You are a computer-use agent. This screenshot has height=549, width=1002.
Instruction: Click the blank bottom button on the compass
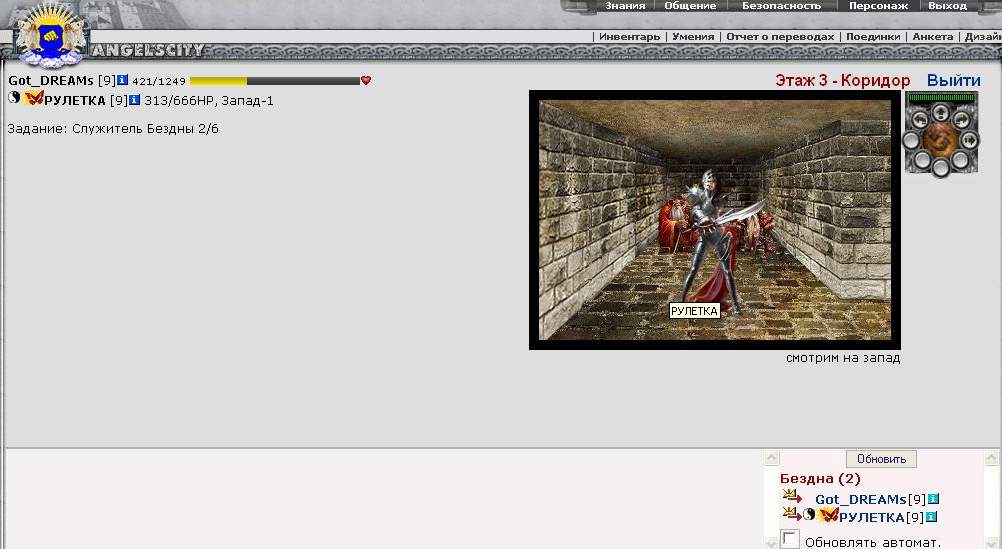(x=941, y=168)
